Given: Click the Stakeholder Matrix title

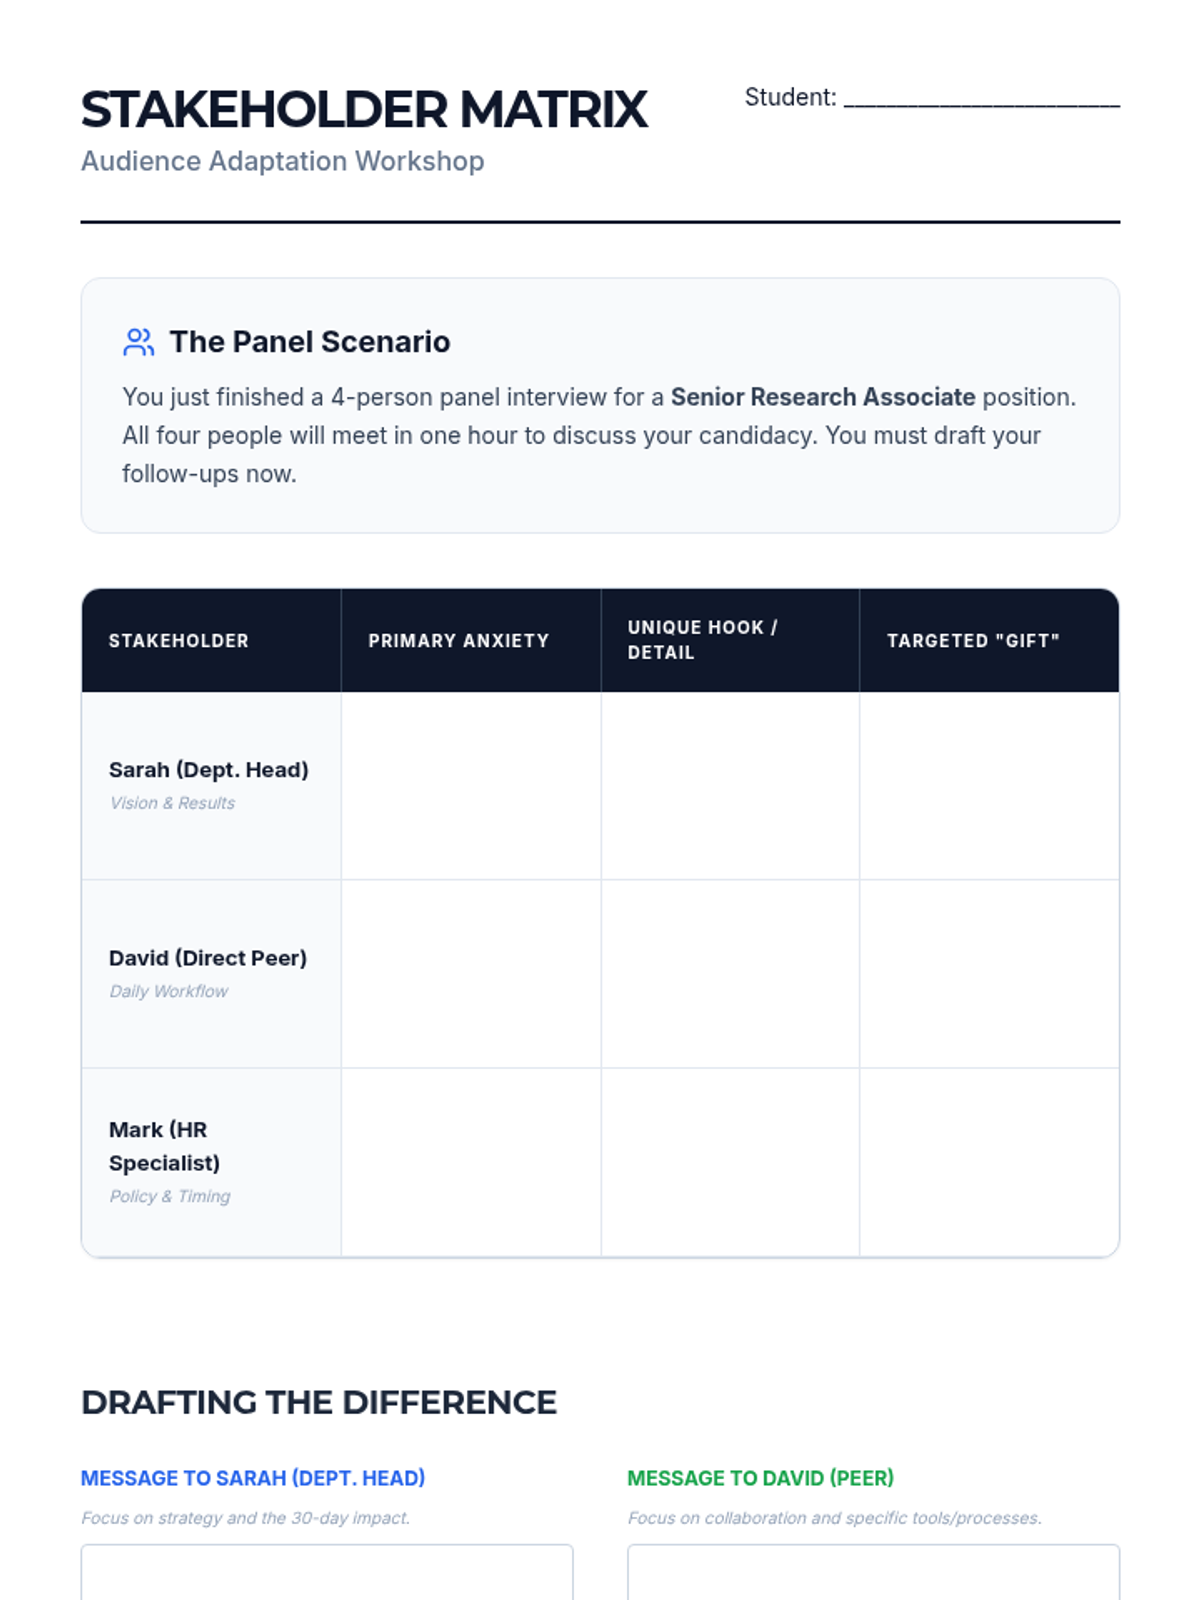Looking at the screenshot, I should click(364, 109).
